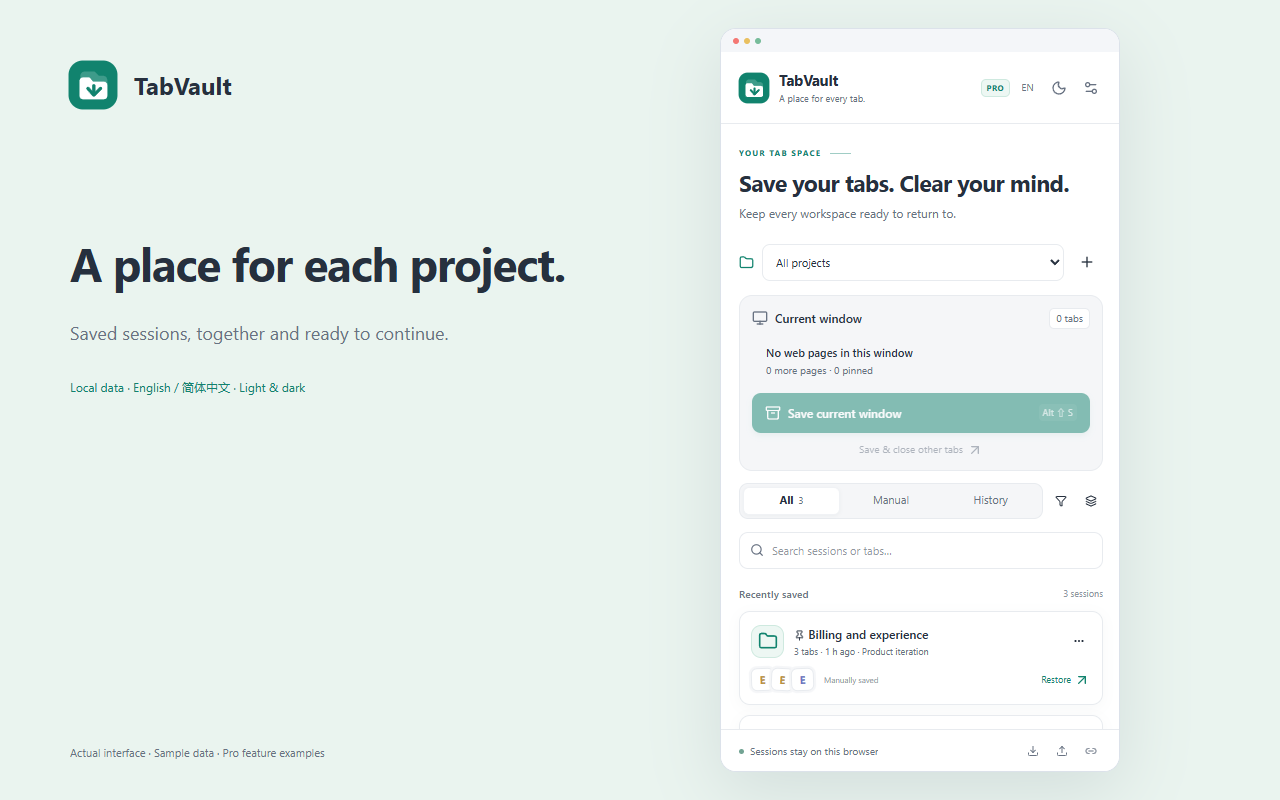The image size is (1280, 800).
Task: Click the purple E favicon tile
Action: tap(802, 680)
